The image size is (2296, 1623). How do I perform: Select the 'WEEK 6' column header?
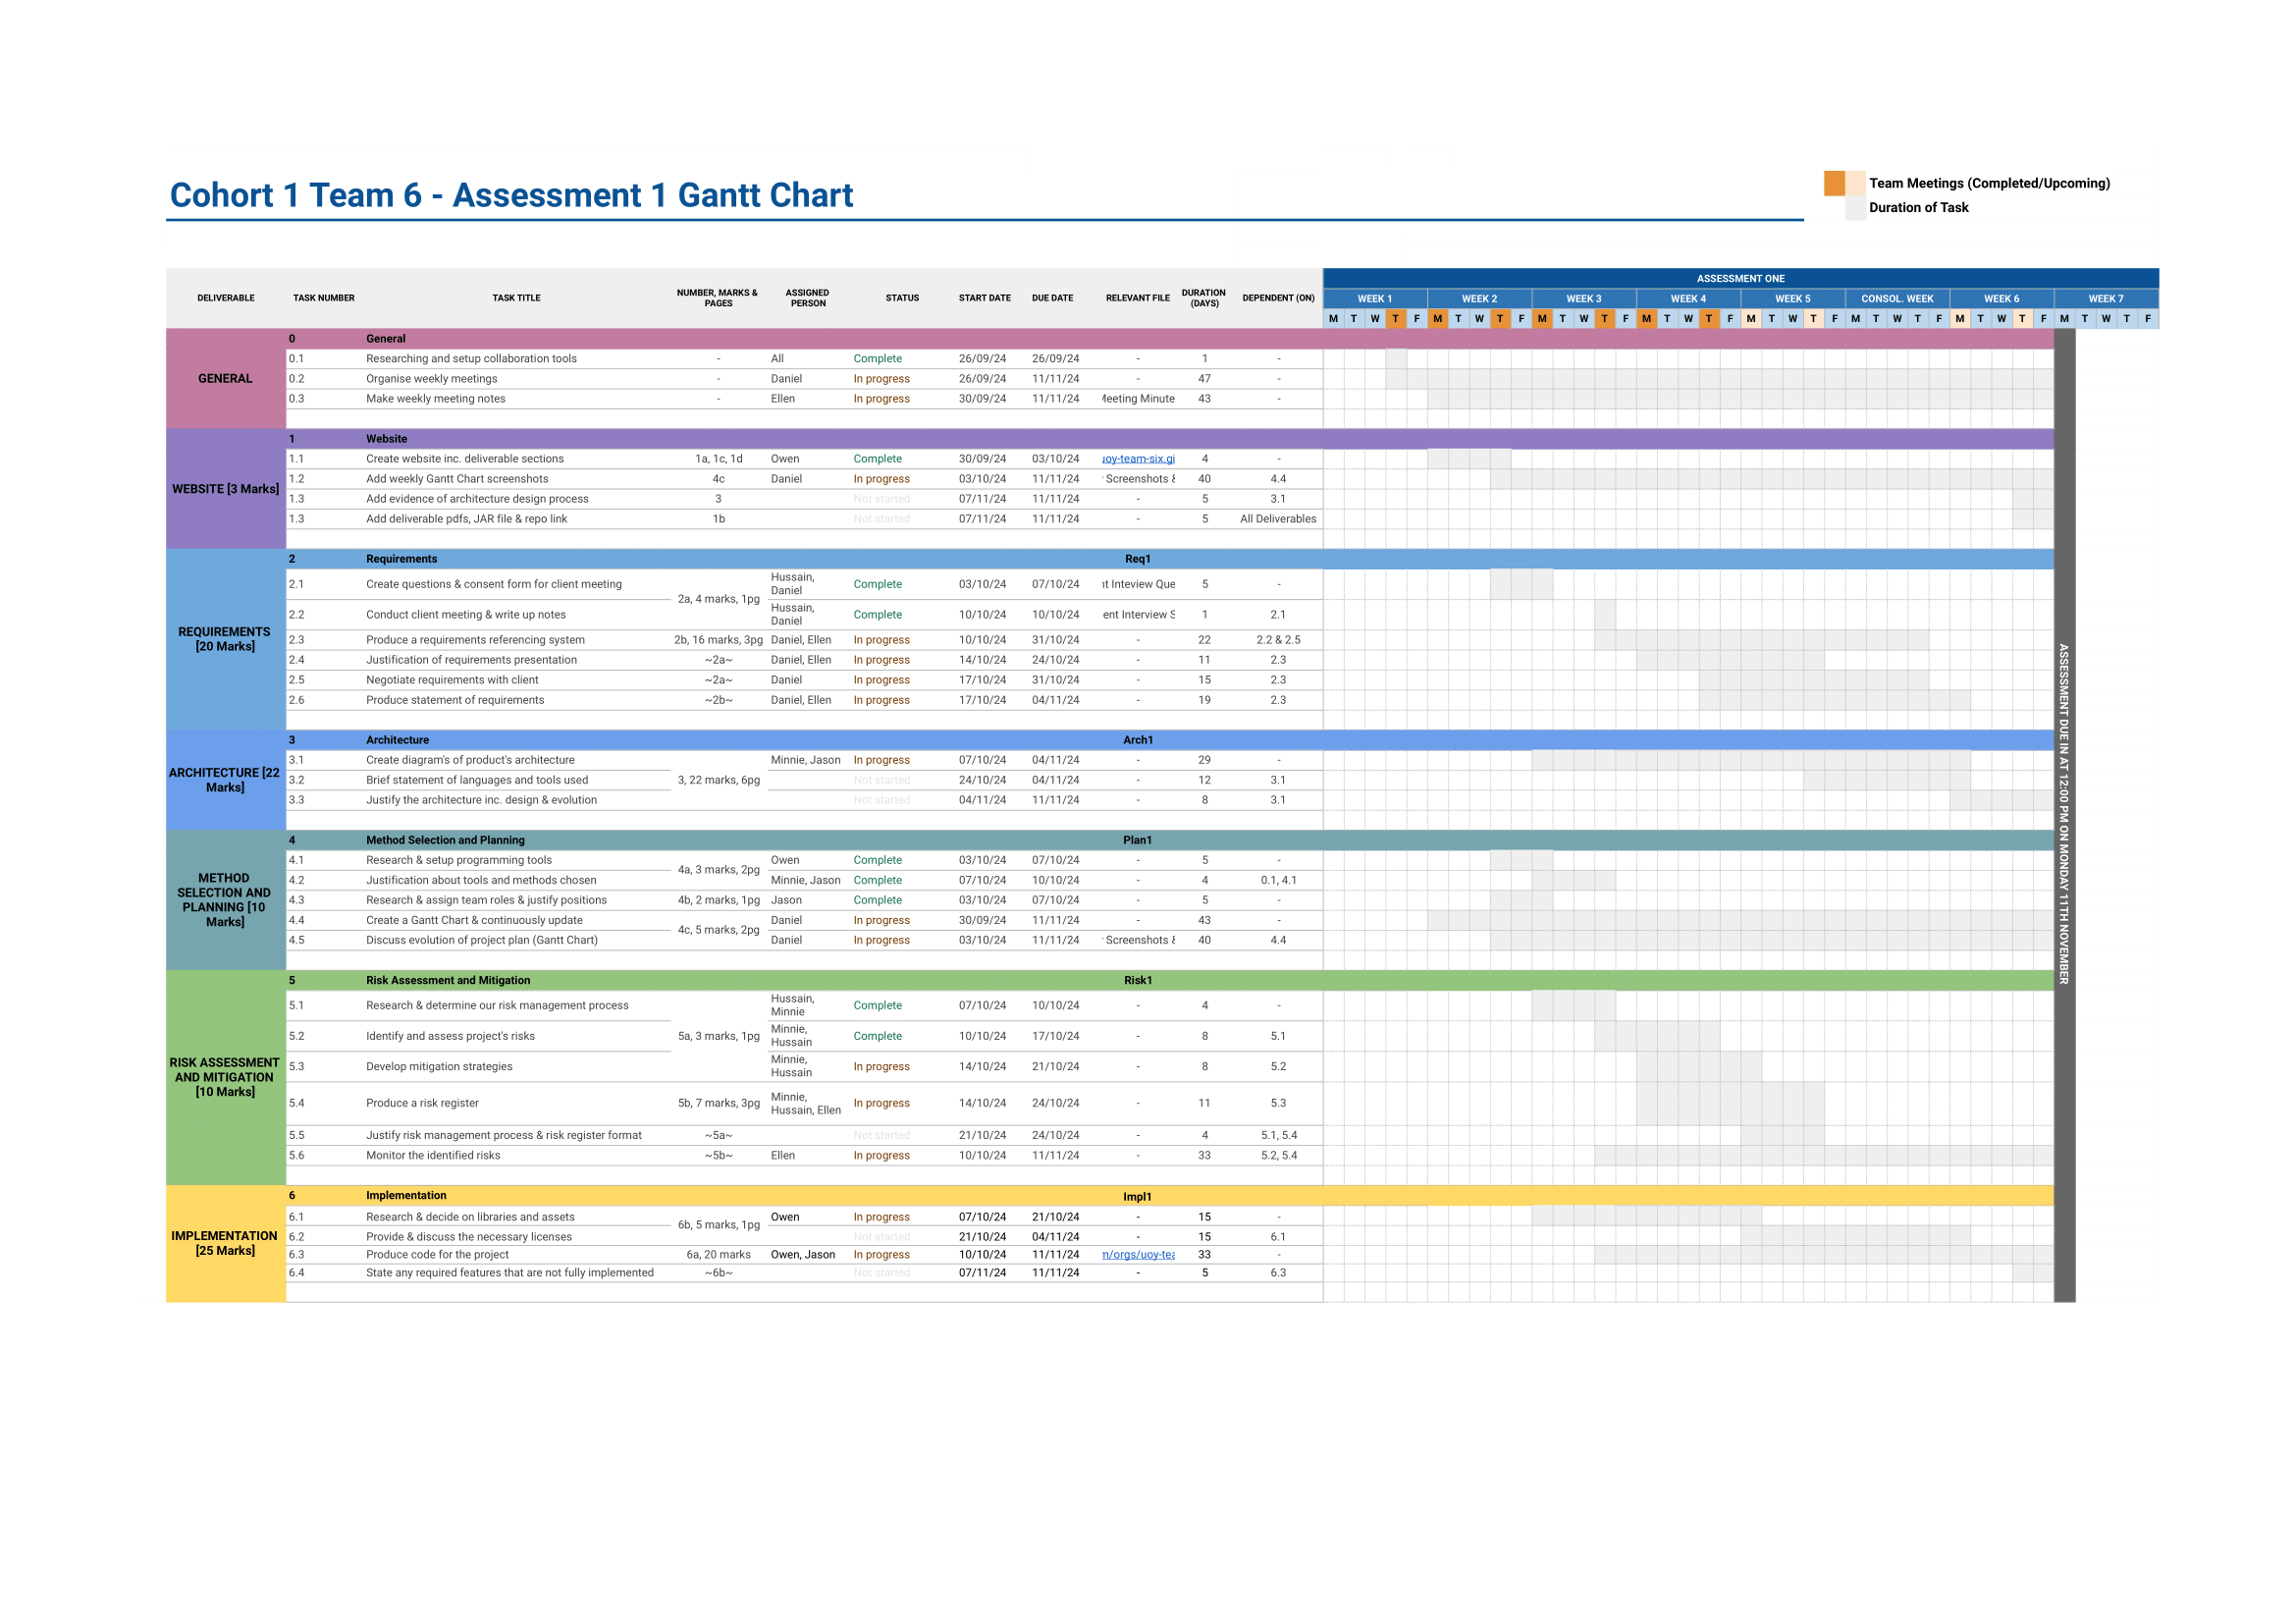tap(2002, 299)
